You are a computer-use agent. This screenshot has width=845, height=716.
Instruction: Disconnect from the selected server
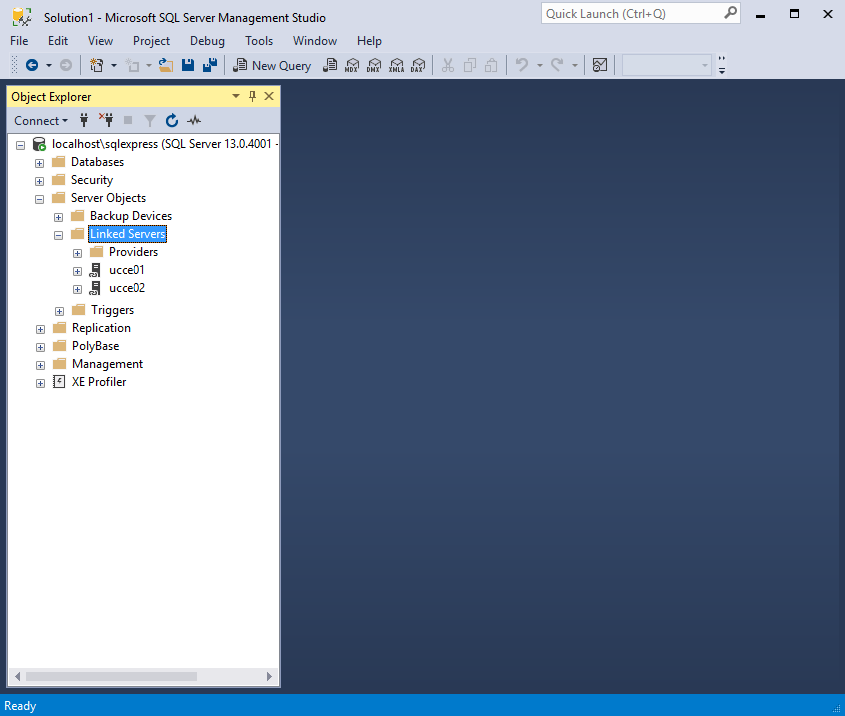[x=106, y=120]
